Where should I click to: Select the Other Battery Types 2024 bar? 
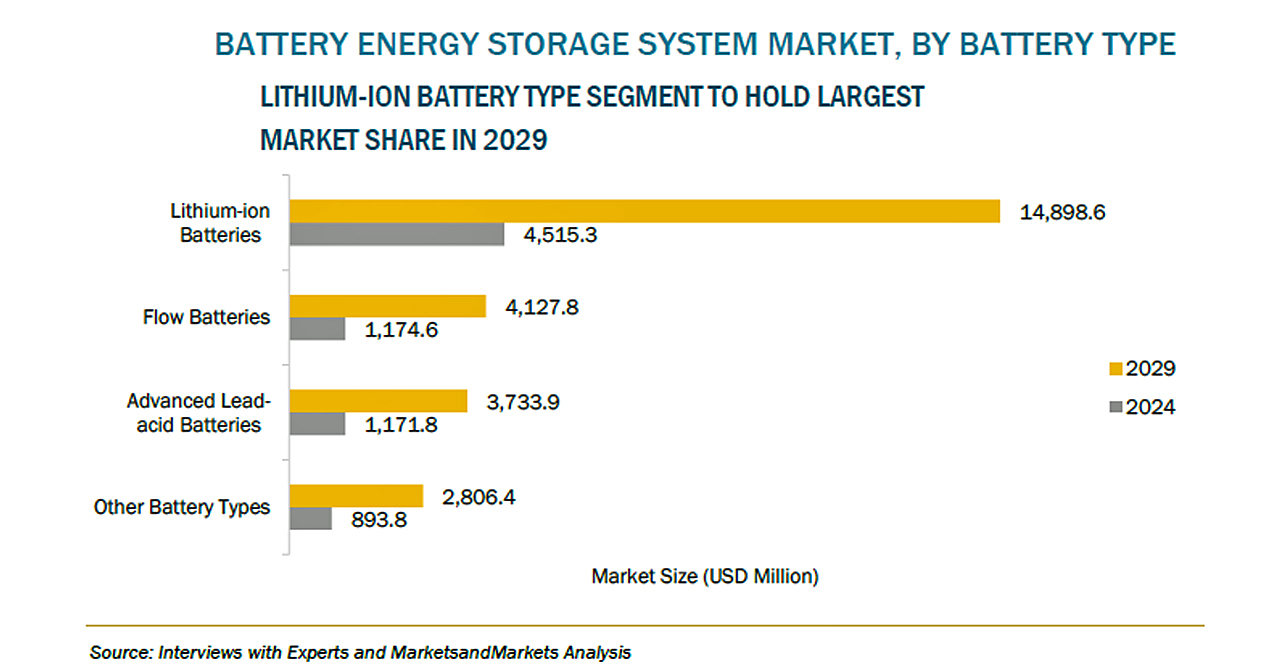coord(311,519)
